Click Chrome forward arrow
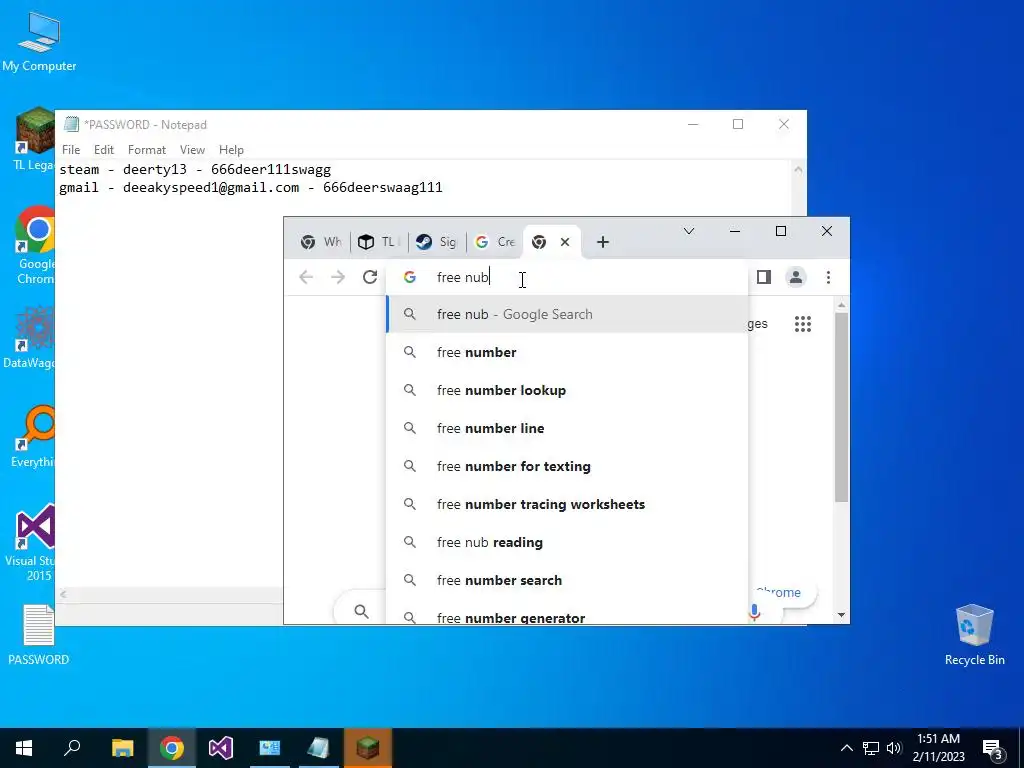The width and height of the screenshot is (1024, 768). (338, 278)
